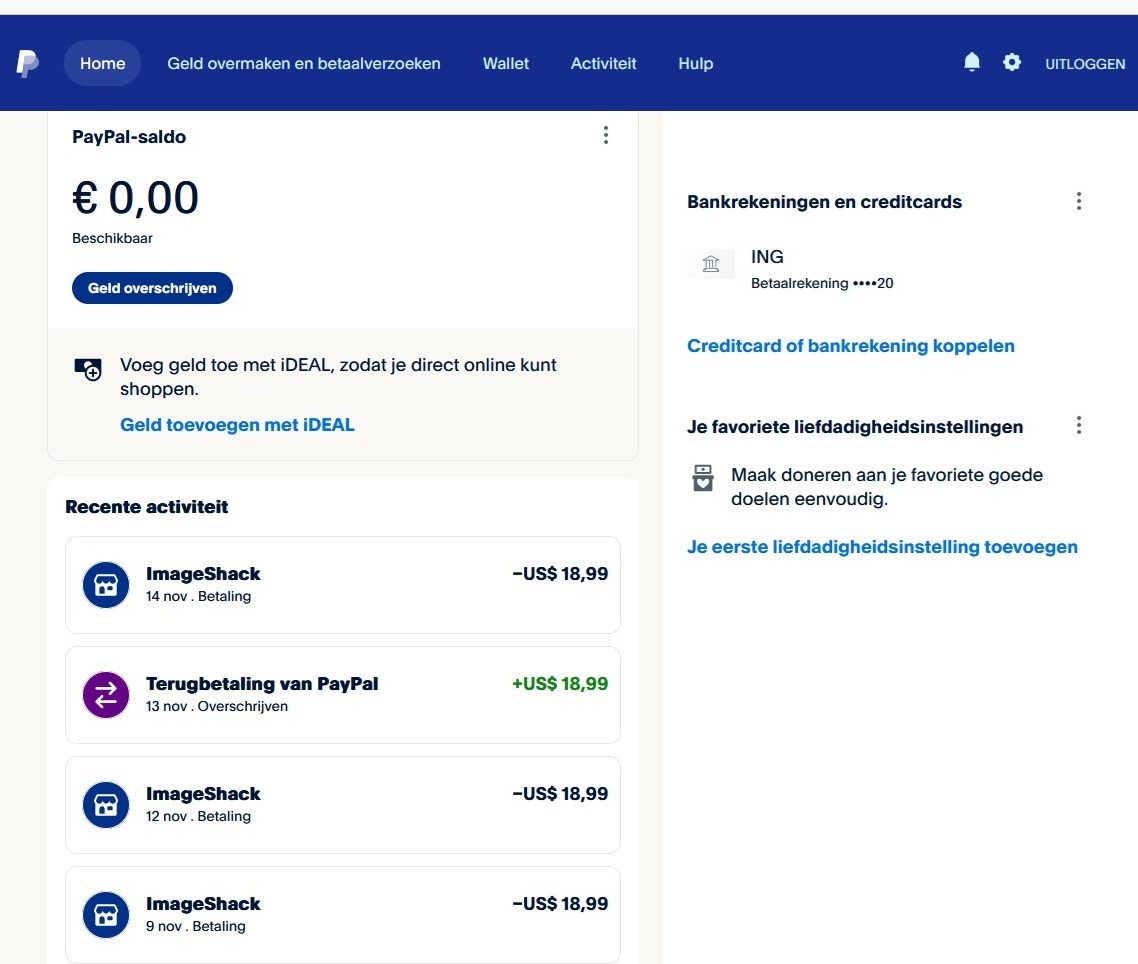The height and width of the screenshot is (964, 1138).
Task: Click the iDEAL add-money wallet icon
Action: [88, 368]
